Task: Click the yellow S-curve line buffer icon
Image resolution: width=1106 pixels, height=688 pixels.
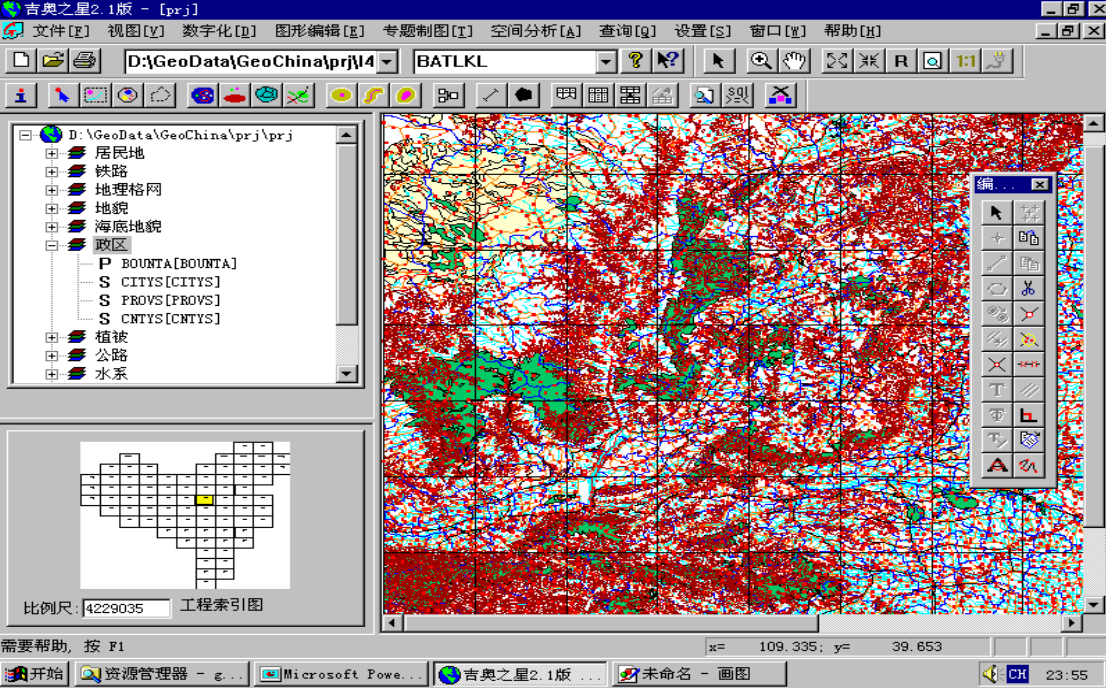Action: [x=374, y=95]
